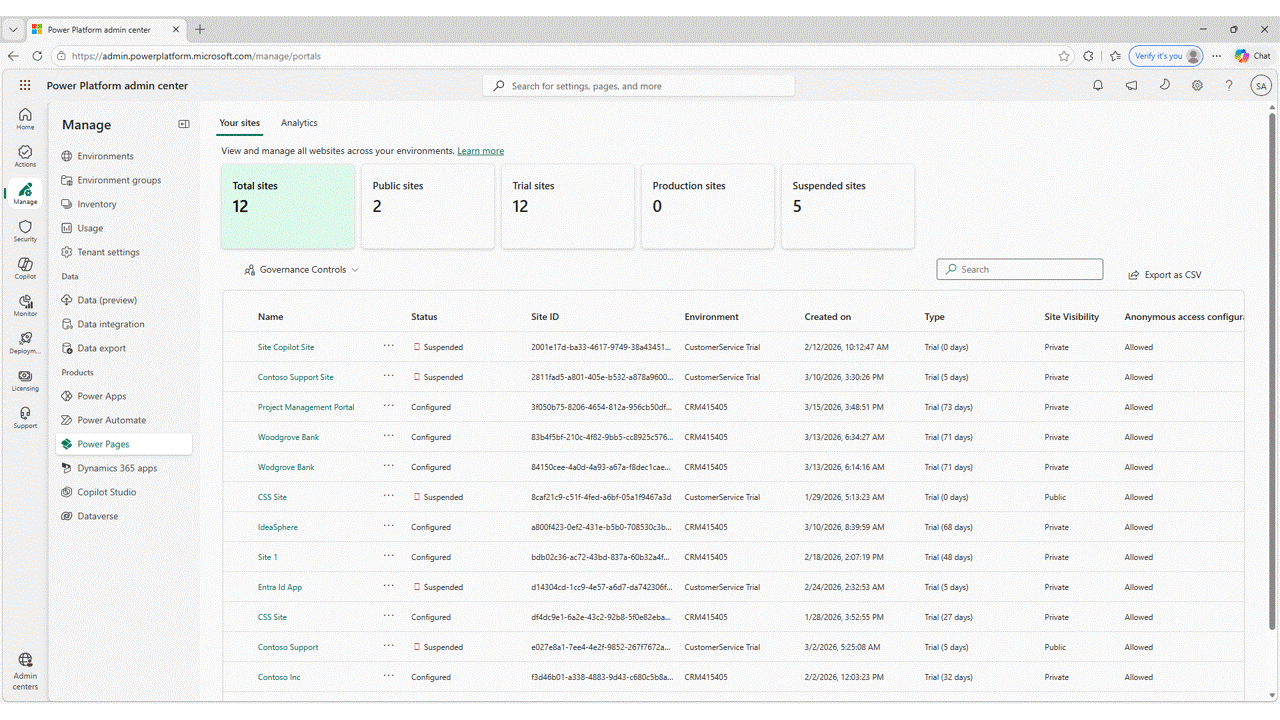The height and width of the screenshot is (720, 1280).
Task: Click the Export as CSV button
Action: [1165, 275]
